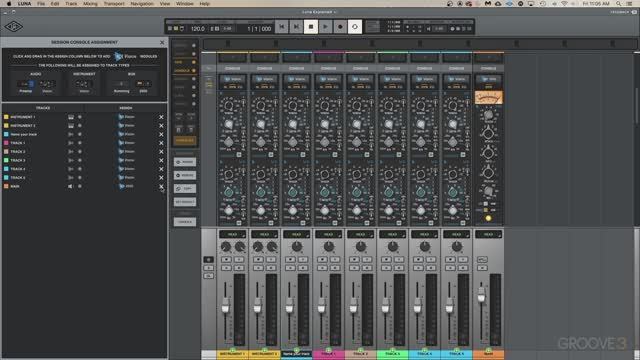Remove assignment for TRACK 3 row
The width and height of the screenshot is (640, 360).
(161, 160)
